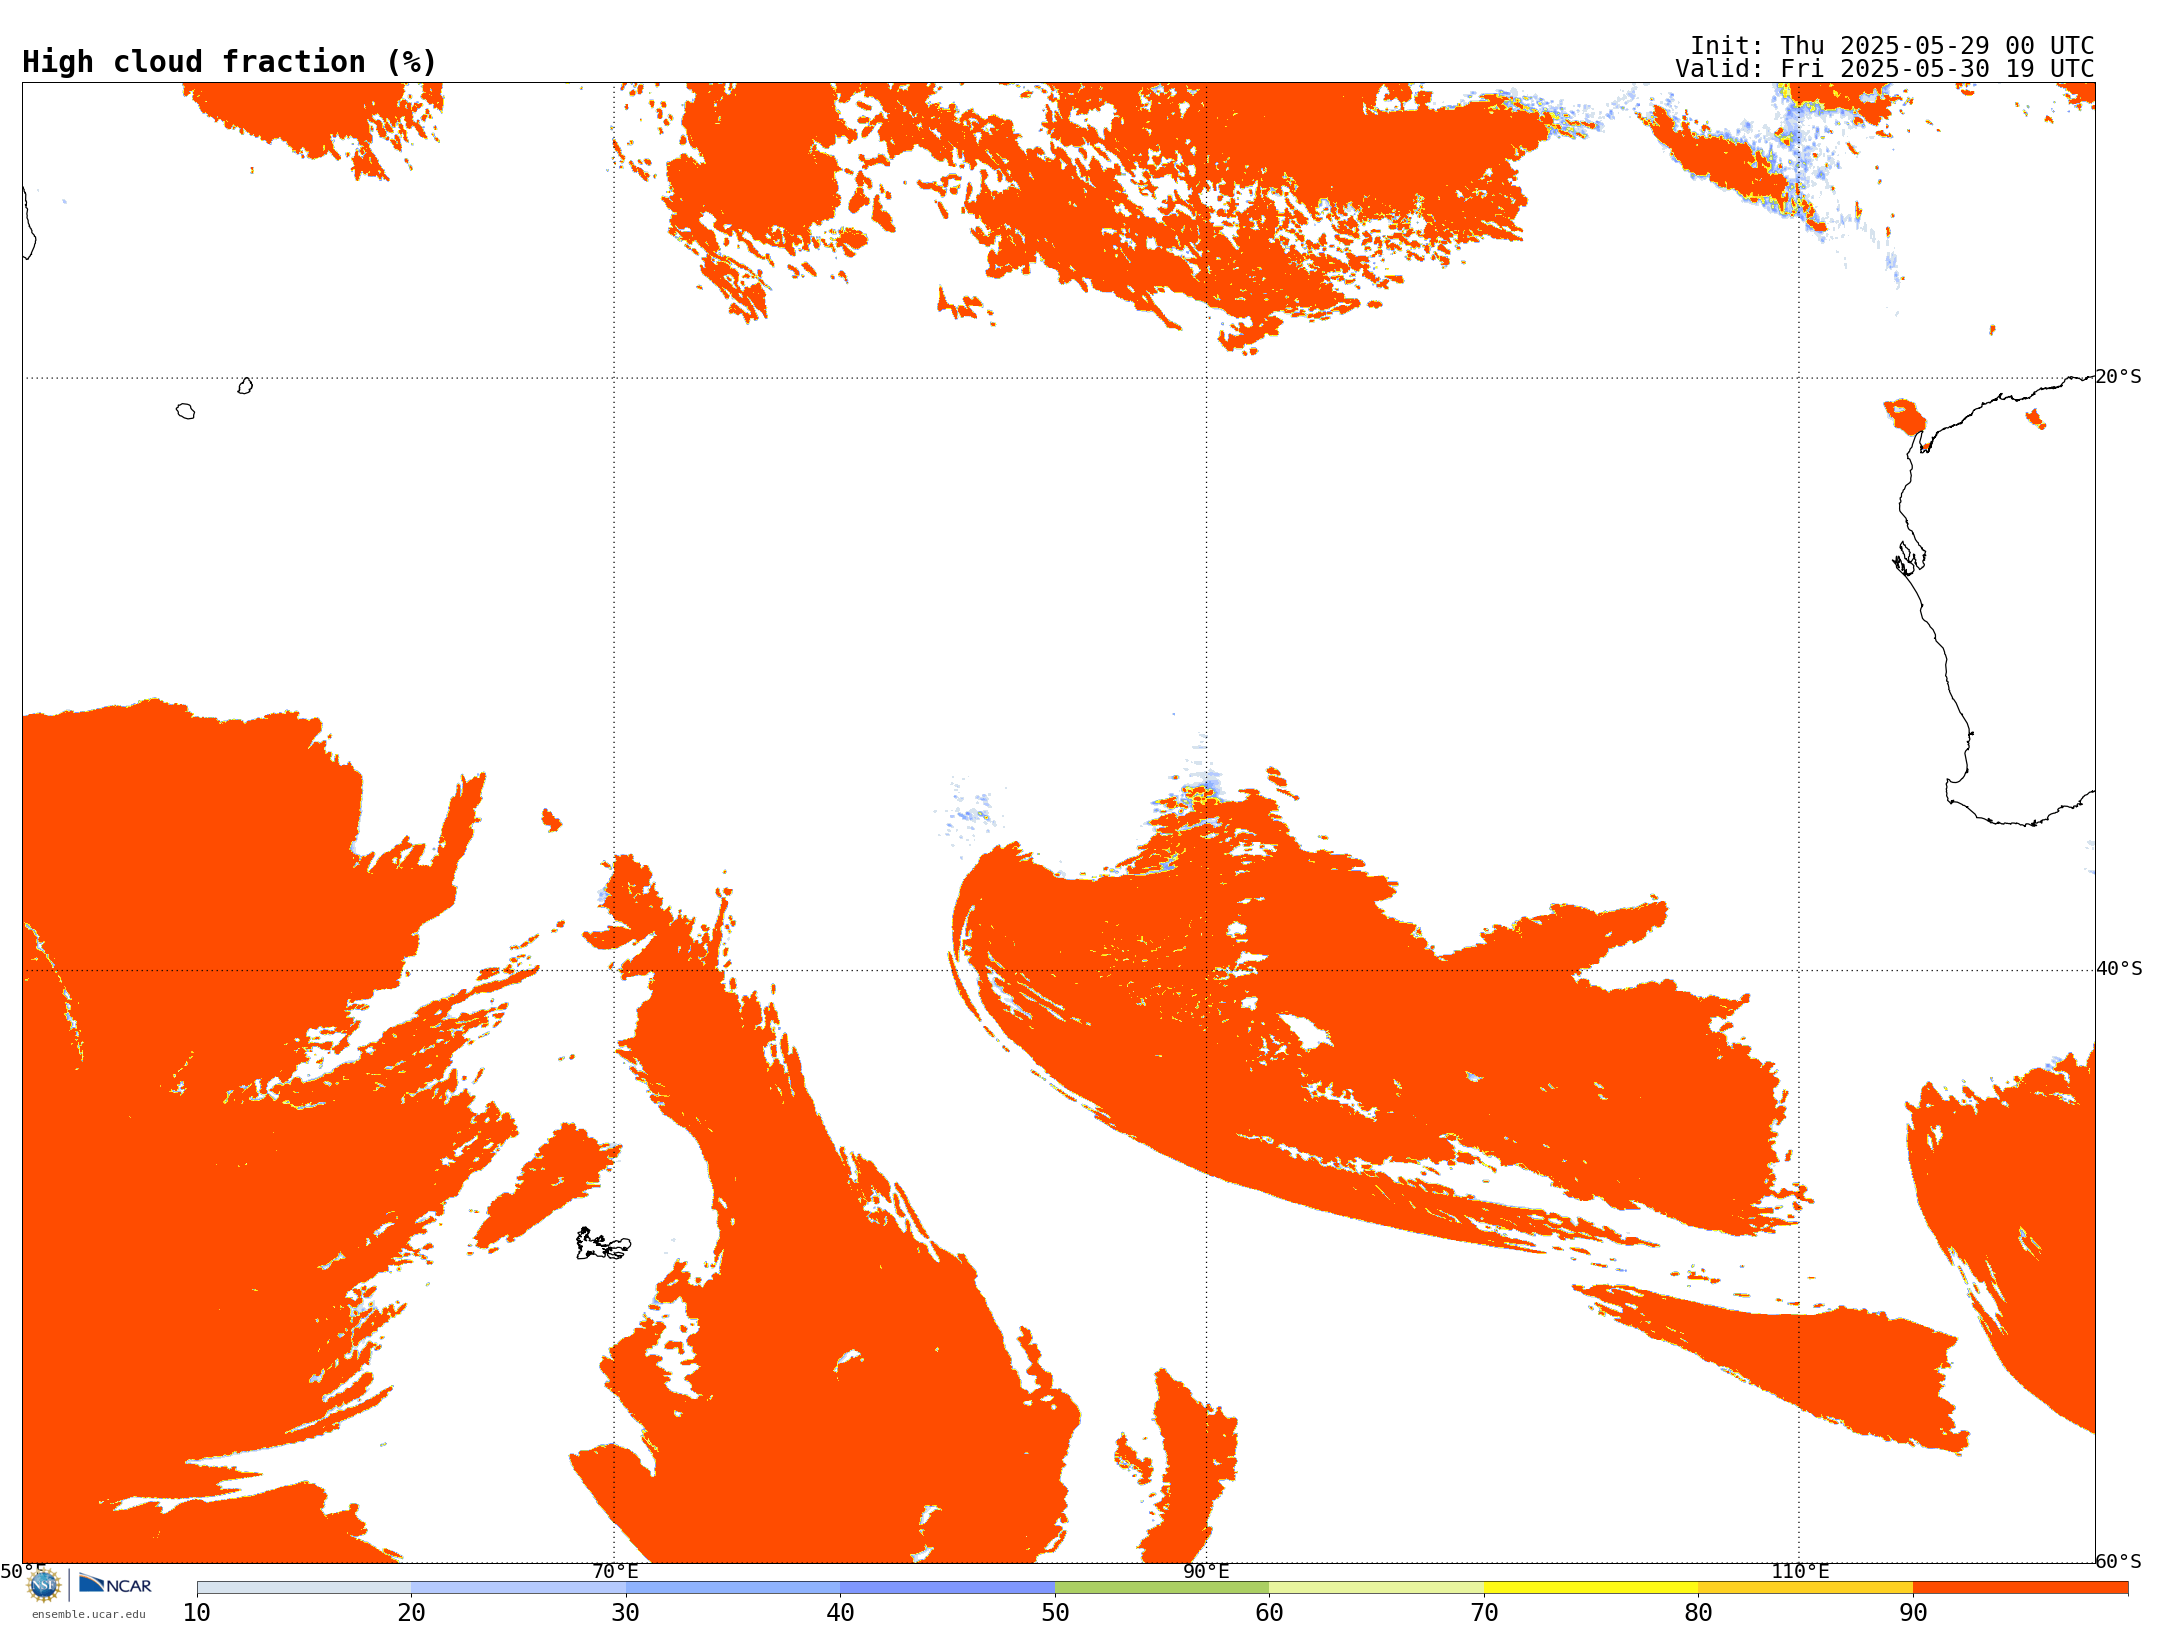Viewport: 2160px width, 1626px height.
Task: Click the colorbar tick label 80
Action: coord(1698,1612)
